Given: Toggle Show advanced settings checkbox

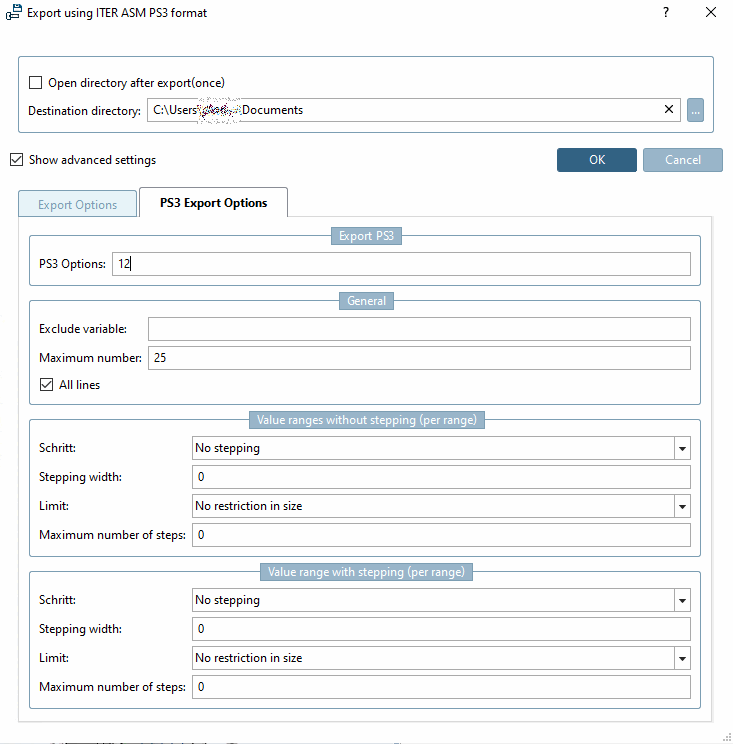Looking at the screenshot, I should pos(16,159).
